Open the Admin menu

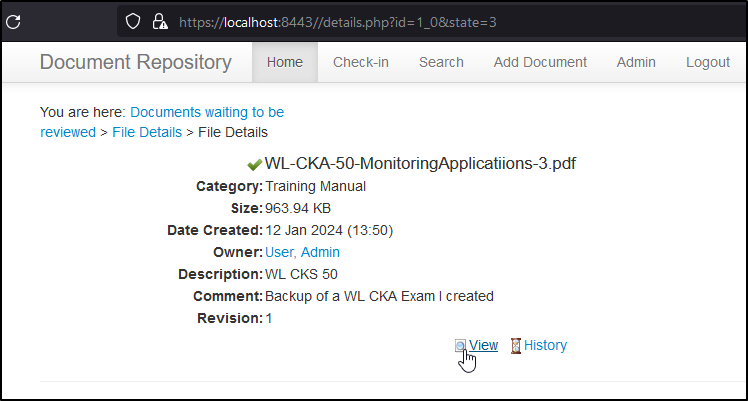636,62
